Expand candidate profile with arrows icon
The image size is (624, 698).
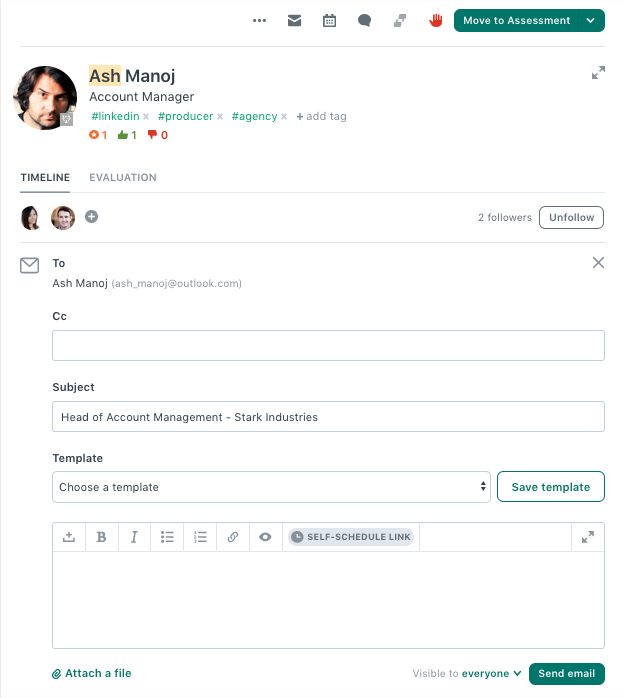point(598,73)
